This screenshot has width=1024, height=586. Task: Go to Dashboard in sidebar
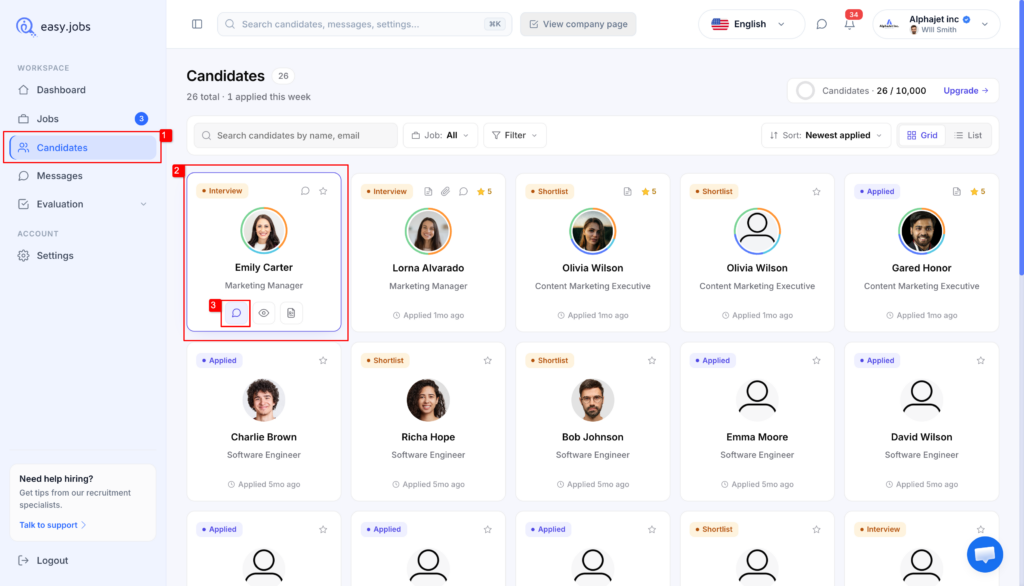coord(83,90)
